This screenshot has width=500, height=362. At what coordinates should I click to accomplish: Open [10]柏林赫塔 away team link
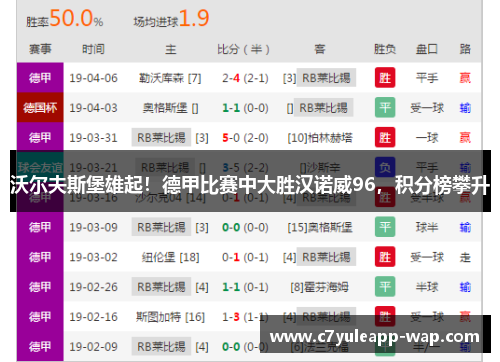pyautogui.click(x=320, y=138)
